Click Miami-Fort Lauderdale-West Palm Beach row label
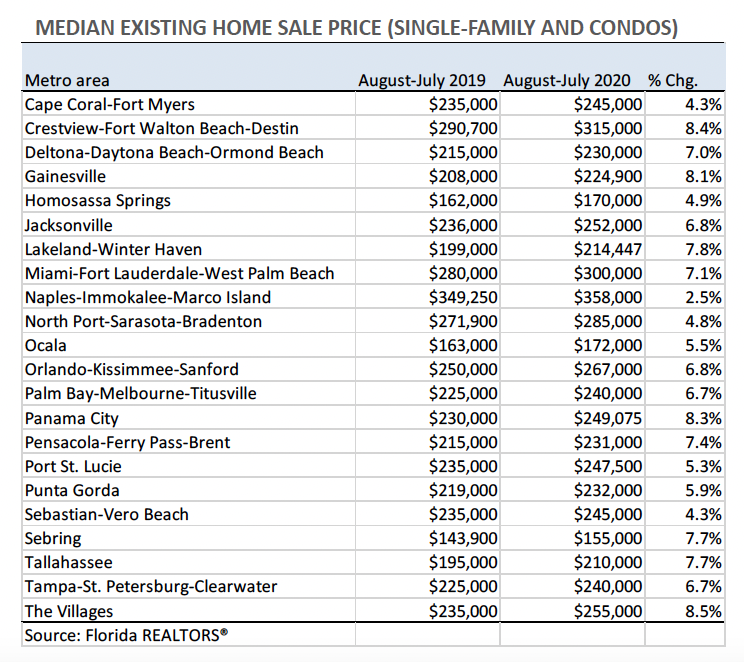This screenshot has width=744, height=662. (180, 273)
